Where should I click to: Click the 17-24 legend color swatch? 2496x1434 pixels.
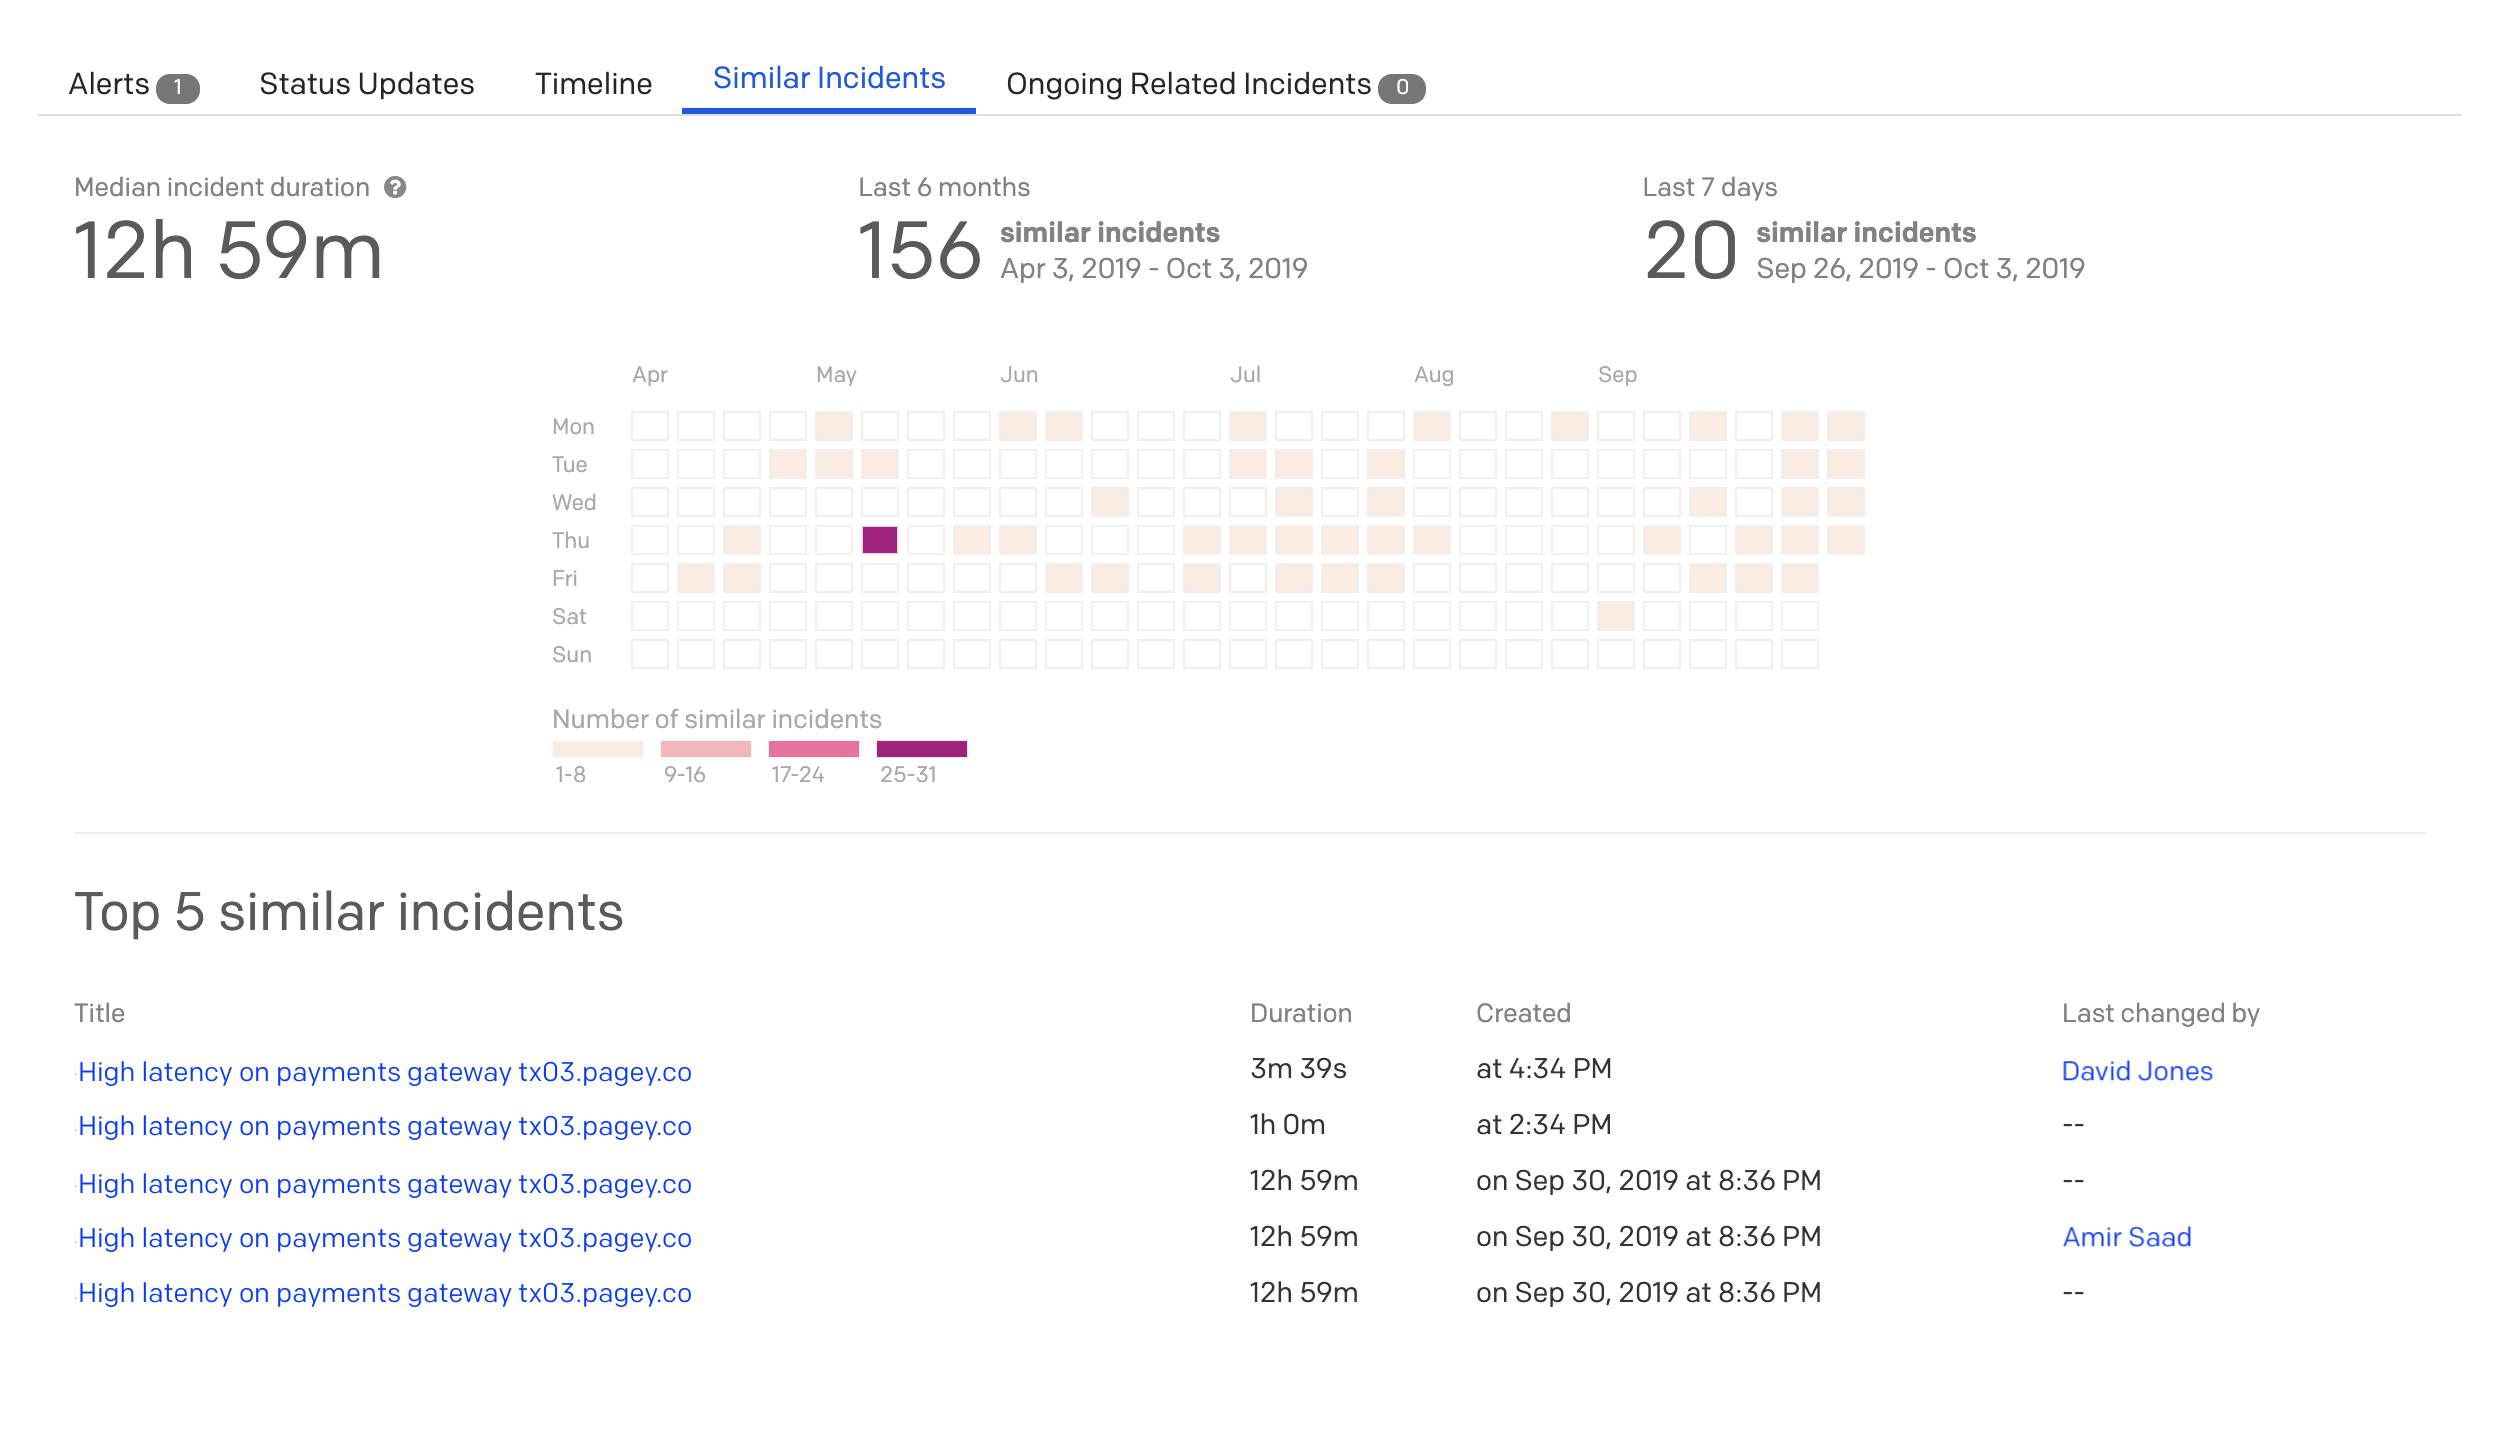[x=813, y=749]
